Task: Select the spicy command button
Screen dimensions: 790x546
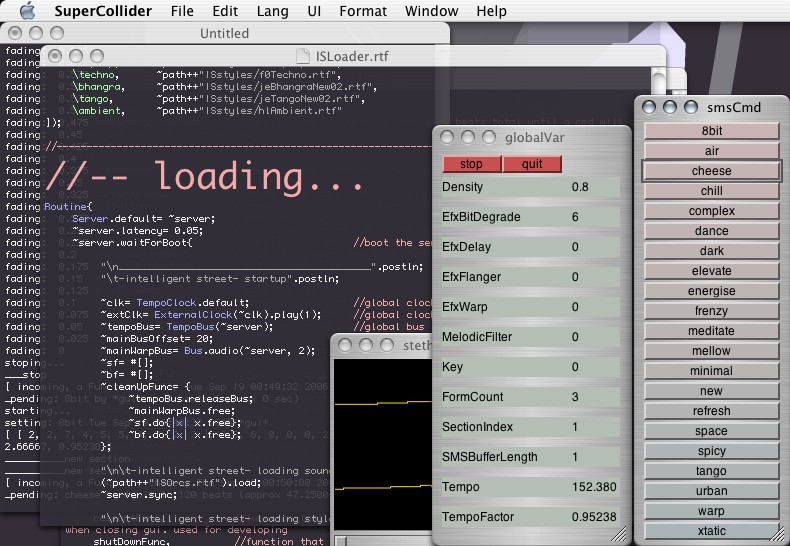Action: (x=711, y=451)
